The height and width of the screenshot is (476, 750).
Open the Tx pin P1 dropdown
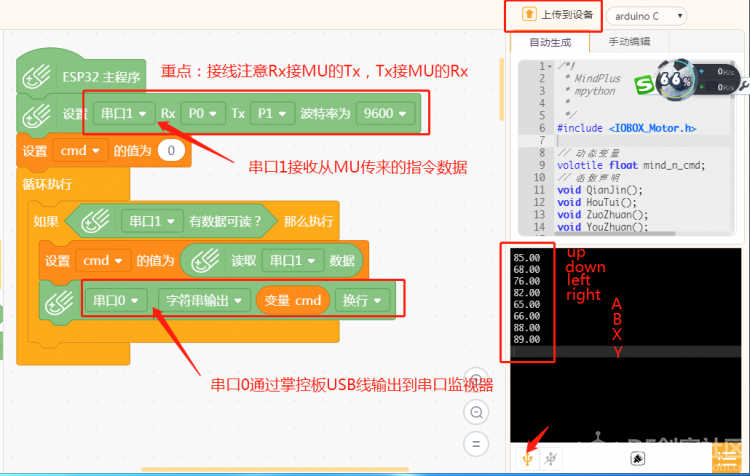tap(272, 113)
